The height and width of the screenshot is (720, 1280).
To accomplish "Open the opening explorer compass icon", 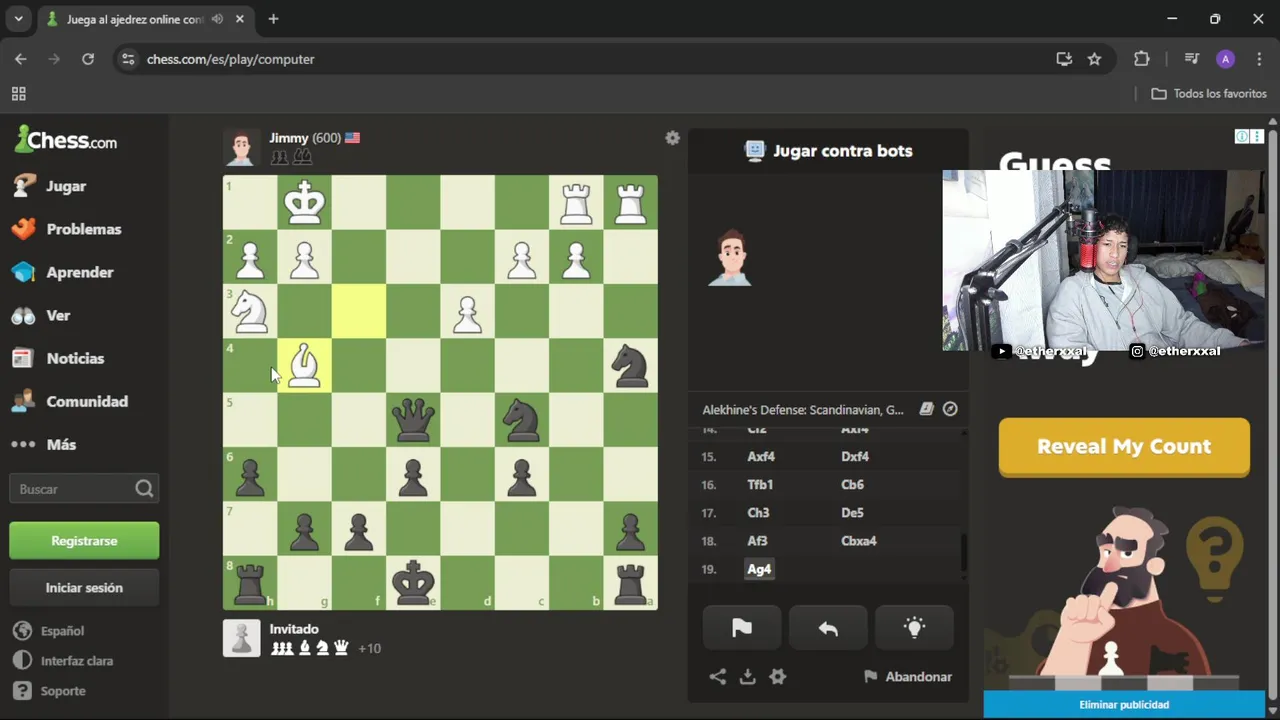I will coord(950,409).
